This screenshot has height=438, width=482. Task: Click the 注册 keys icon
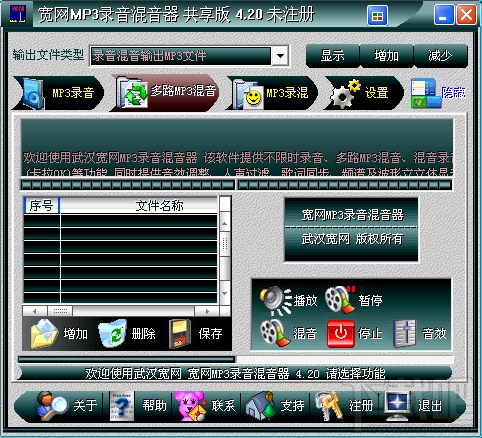tap(329, 406)
